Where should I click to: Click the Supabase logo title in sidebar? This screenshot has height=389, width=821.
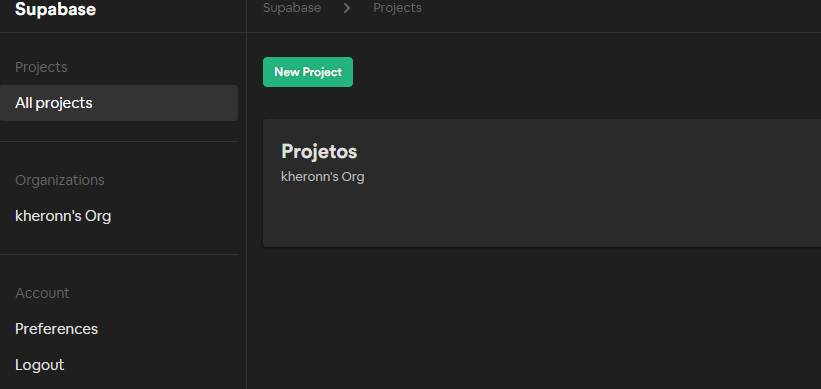55,9
